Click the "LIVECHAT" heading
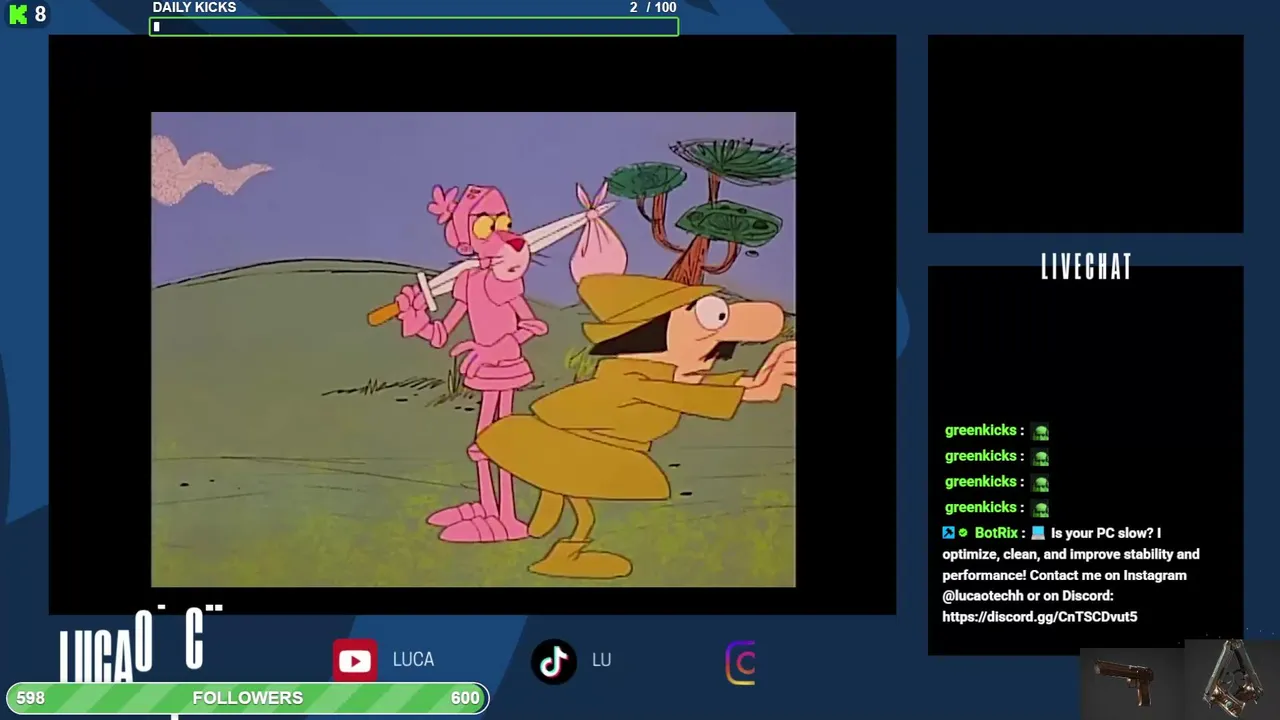Screen dimensions: 1280x720 tap(1086, 267)
